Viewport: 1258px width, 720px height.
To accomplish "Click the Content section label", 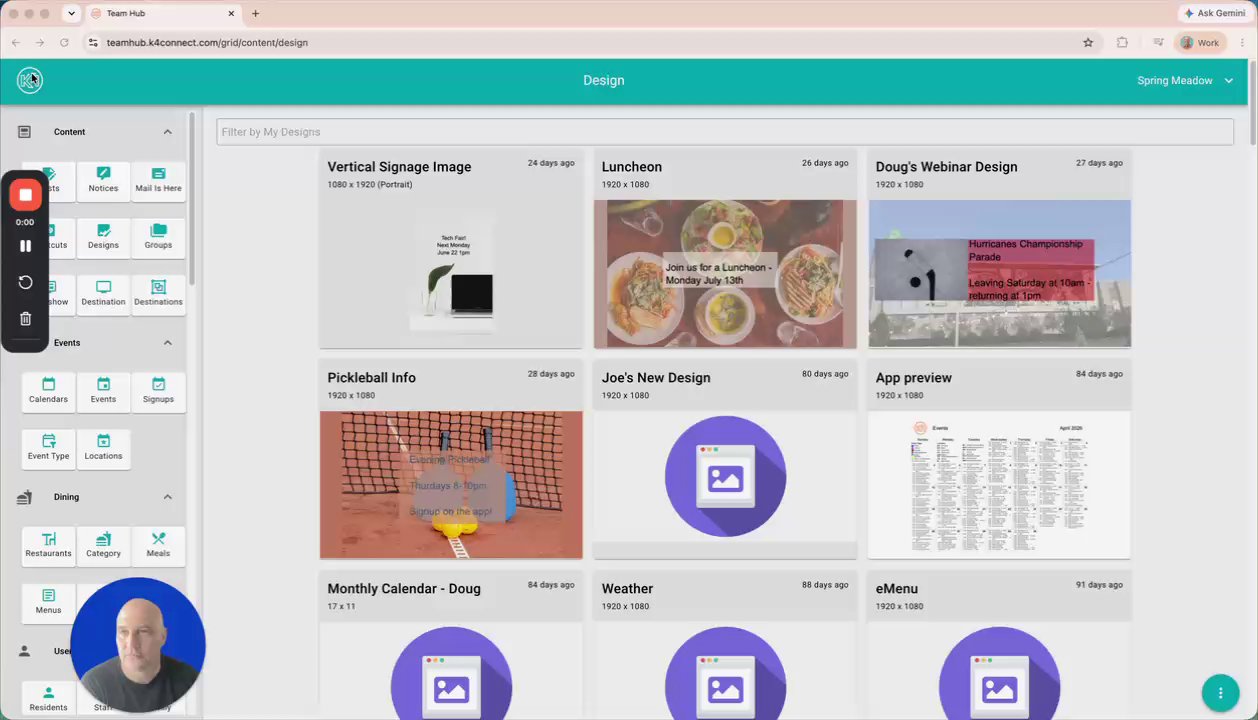I will [70, 132].
